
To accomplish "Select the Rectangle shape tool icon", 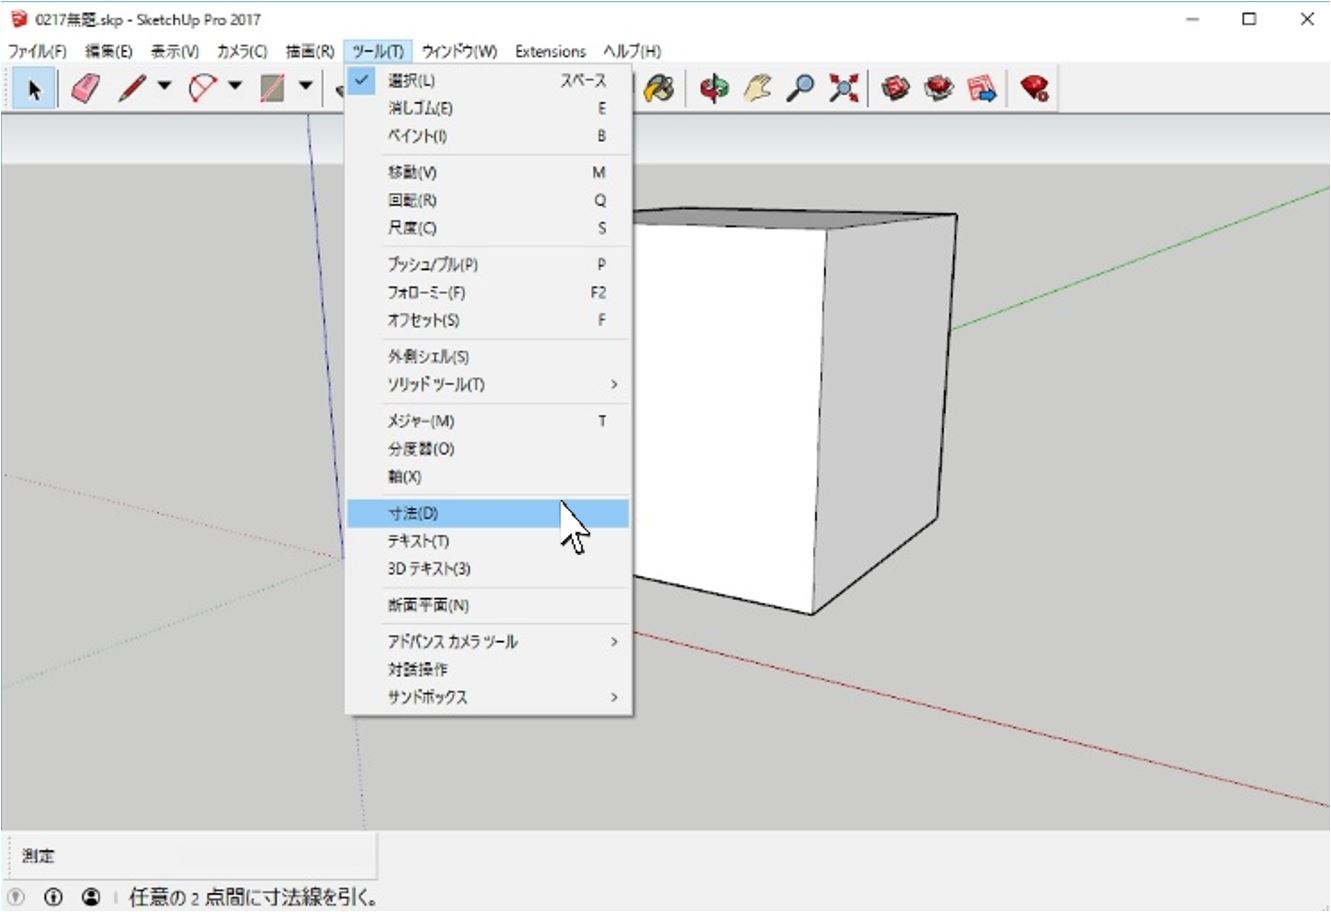I will click(272, 89).
